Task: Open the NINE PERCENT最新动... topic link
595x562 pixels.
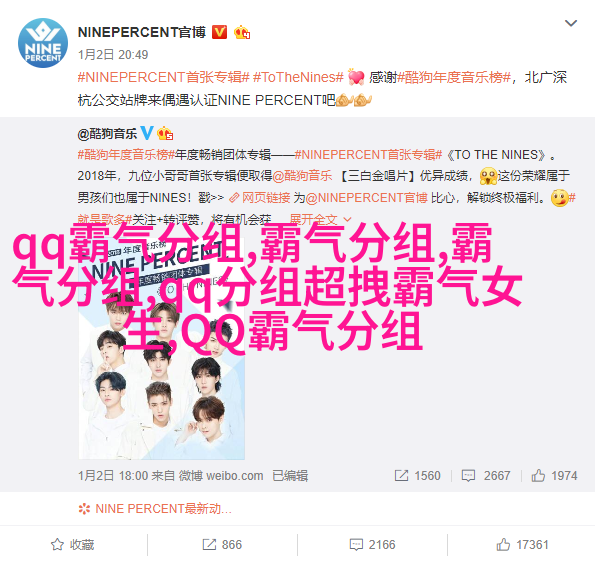Action: click(155, 508)
